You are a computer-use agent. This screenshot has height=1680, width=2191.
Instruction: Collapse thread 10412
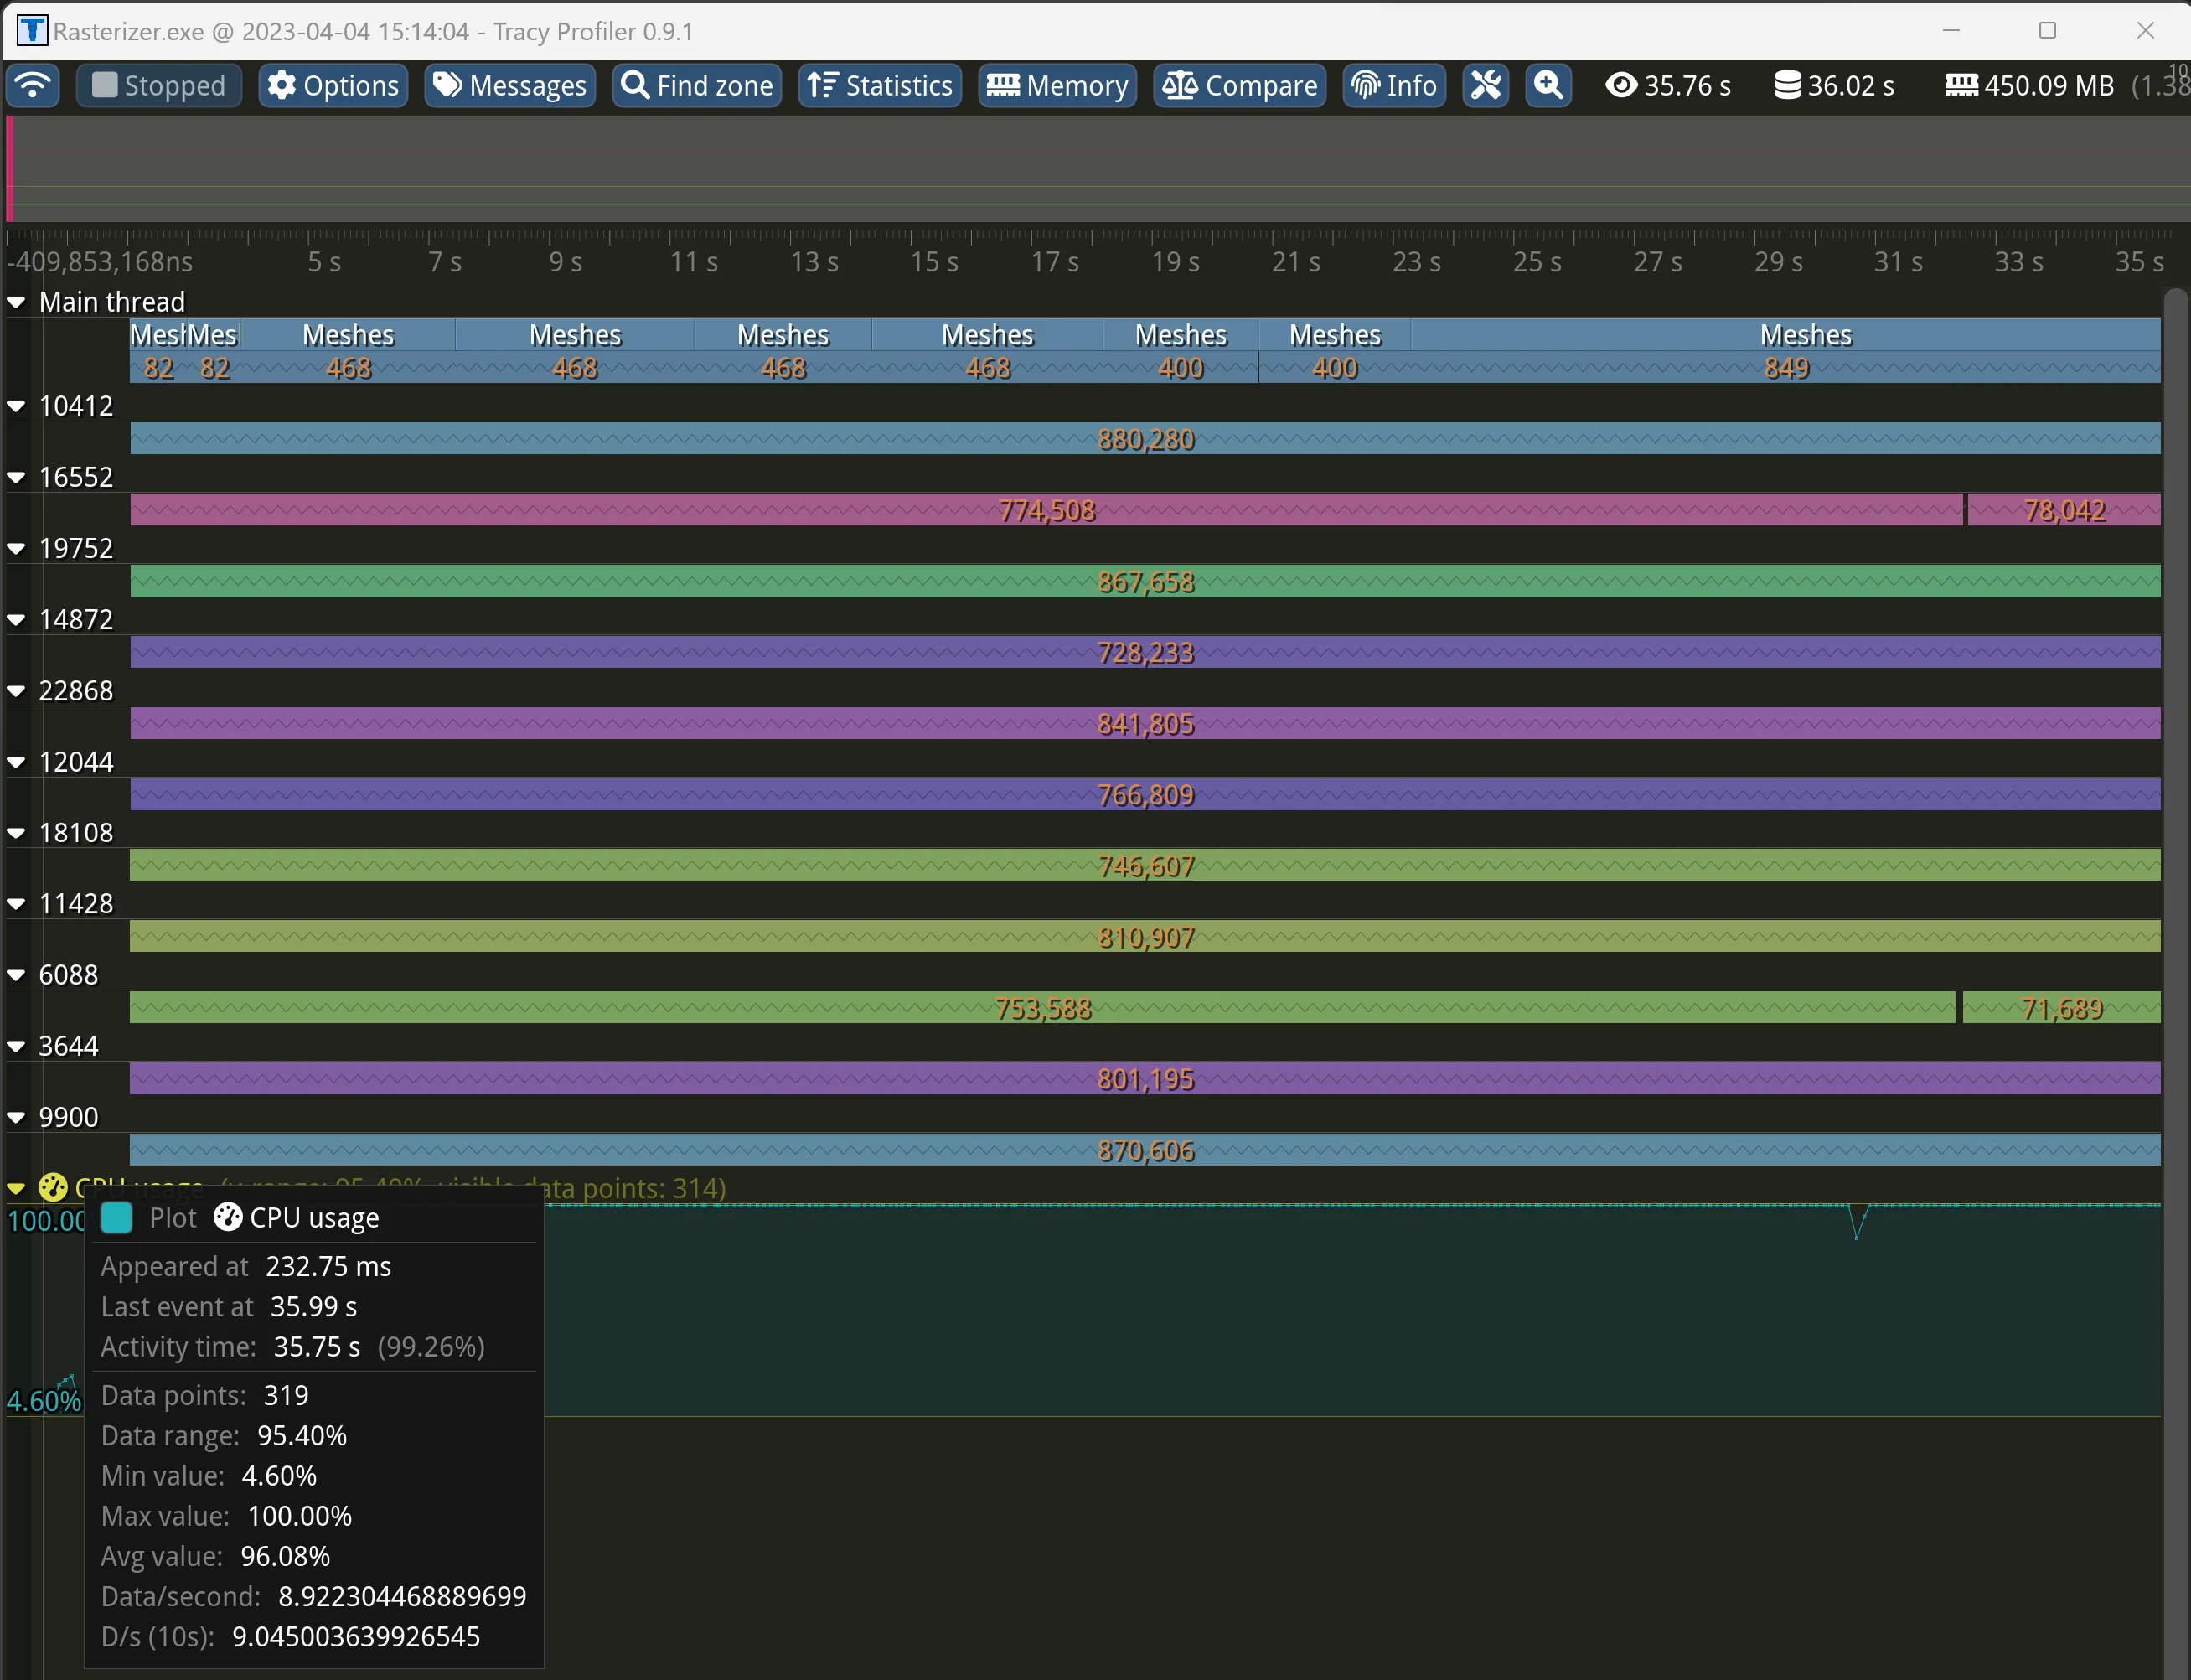[x=16, y=406]
